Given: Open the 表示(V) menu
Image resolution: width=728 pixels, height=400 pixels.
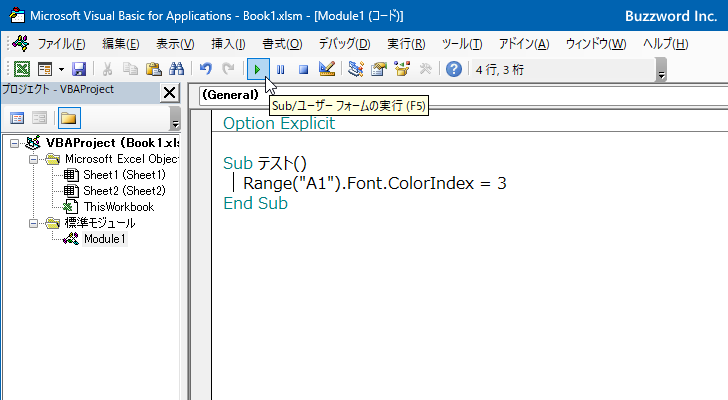Looking at the screenshot, I should tap(175, 44).
